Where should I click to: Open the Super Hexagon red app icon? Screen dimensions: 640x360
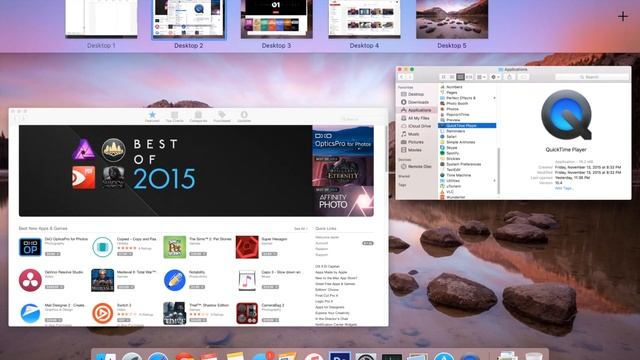point(247,247)
